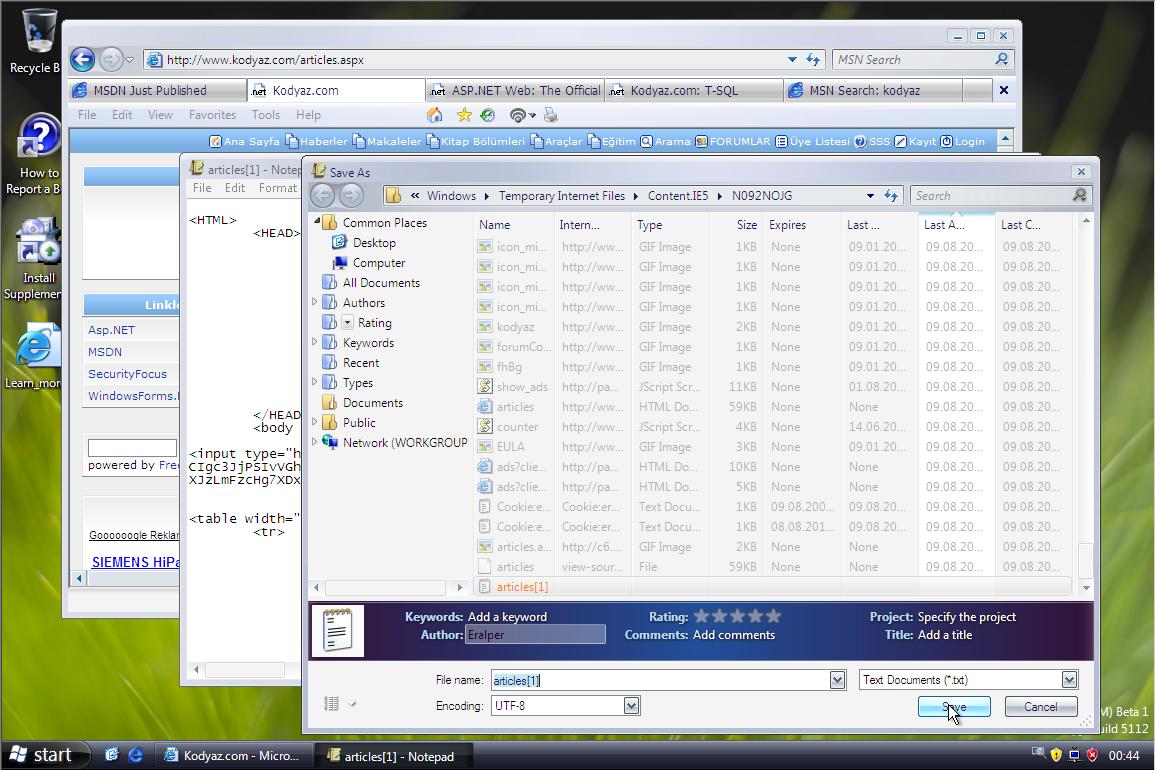The height and width of the screenshot is (770, 1155).
Task: Click the Save button
Action: coord(953,707)
